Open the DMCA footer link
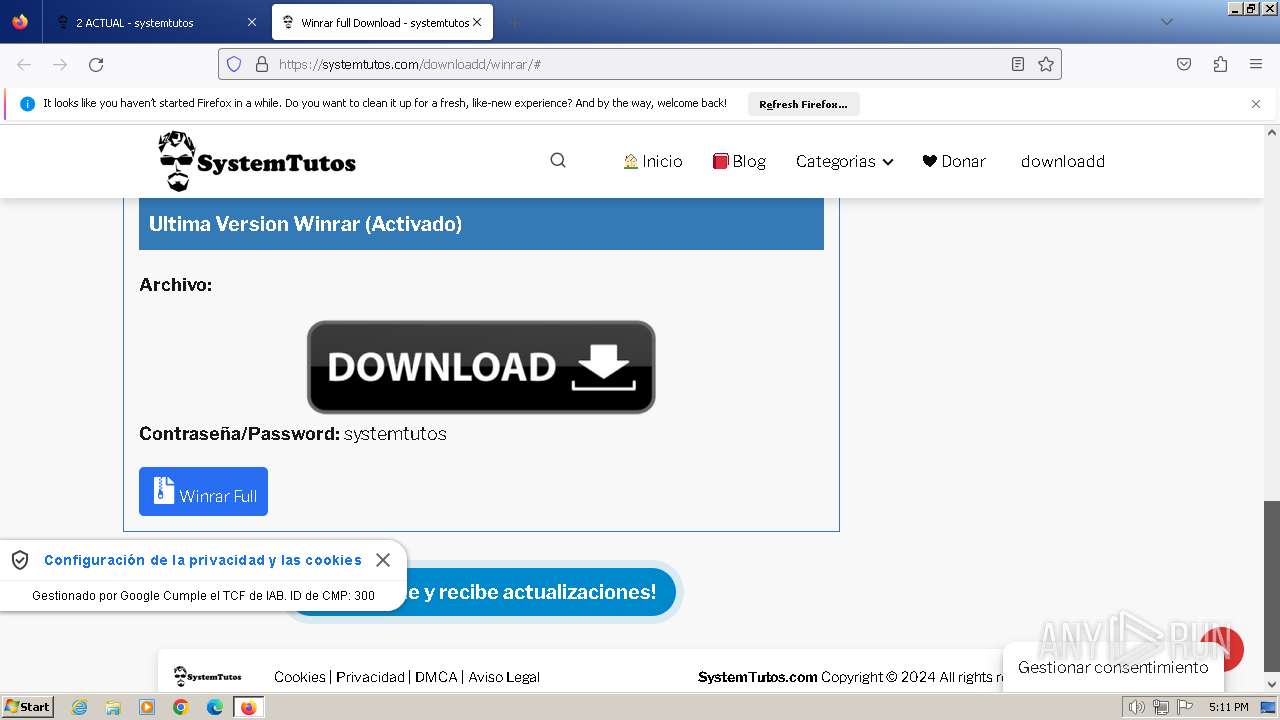1280x720 pixels. pos(436,677)
